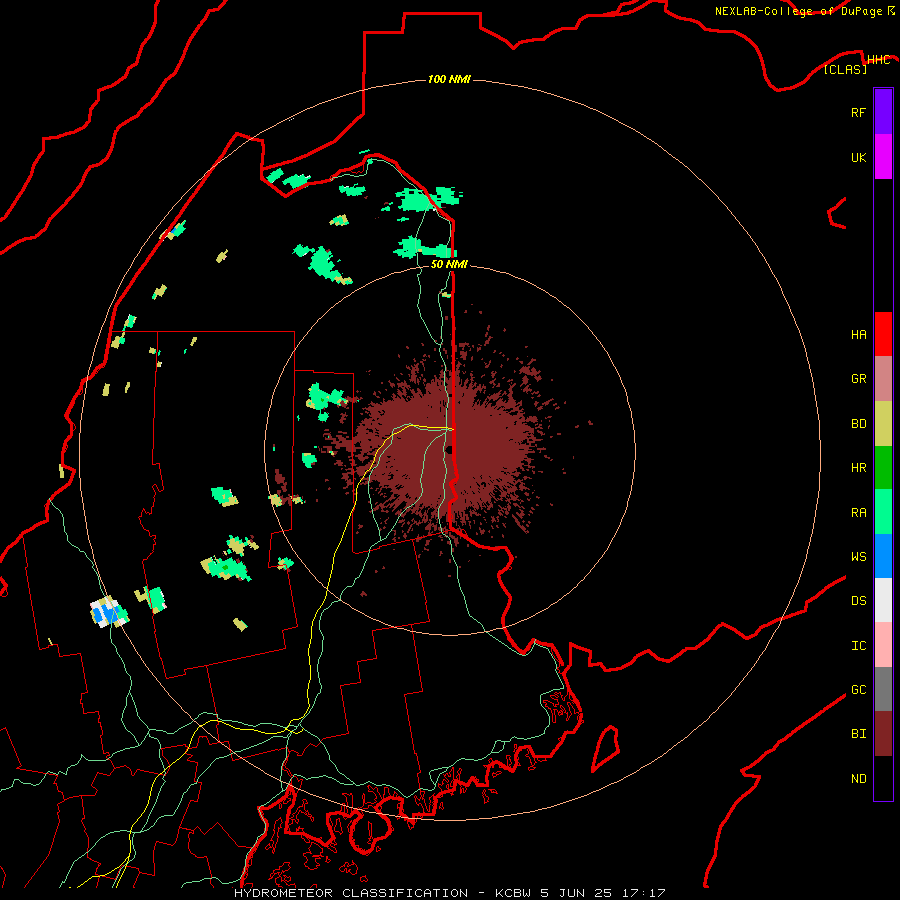Click the DS legend label

pos(858,600)
